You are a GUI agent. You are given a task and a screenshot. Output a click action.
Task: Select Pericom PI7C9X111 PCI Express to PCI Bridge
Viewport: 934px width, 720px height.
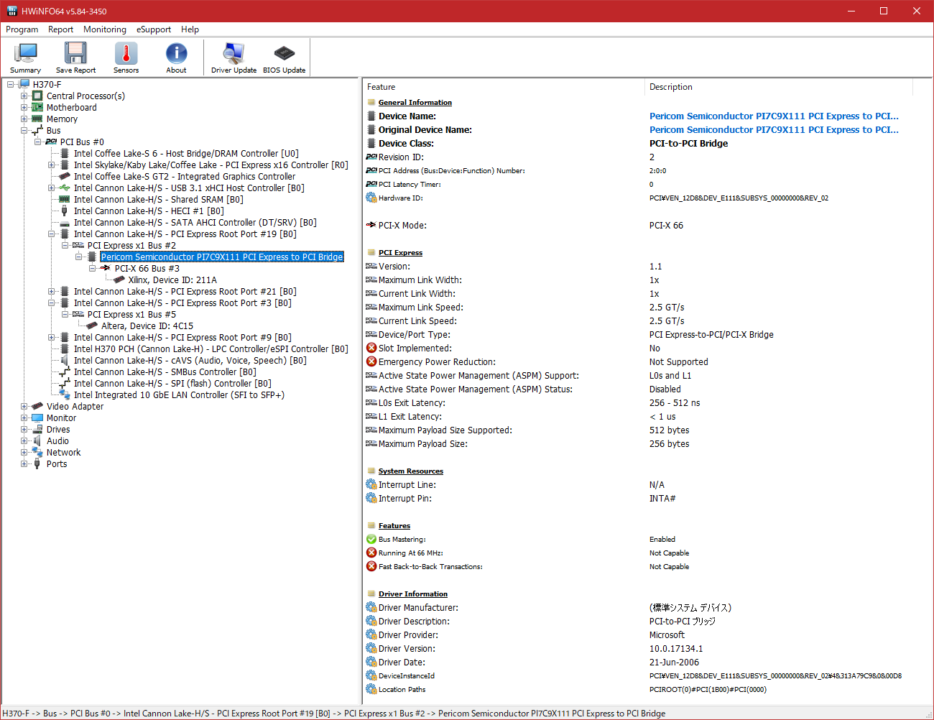222,257
